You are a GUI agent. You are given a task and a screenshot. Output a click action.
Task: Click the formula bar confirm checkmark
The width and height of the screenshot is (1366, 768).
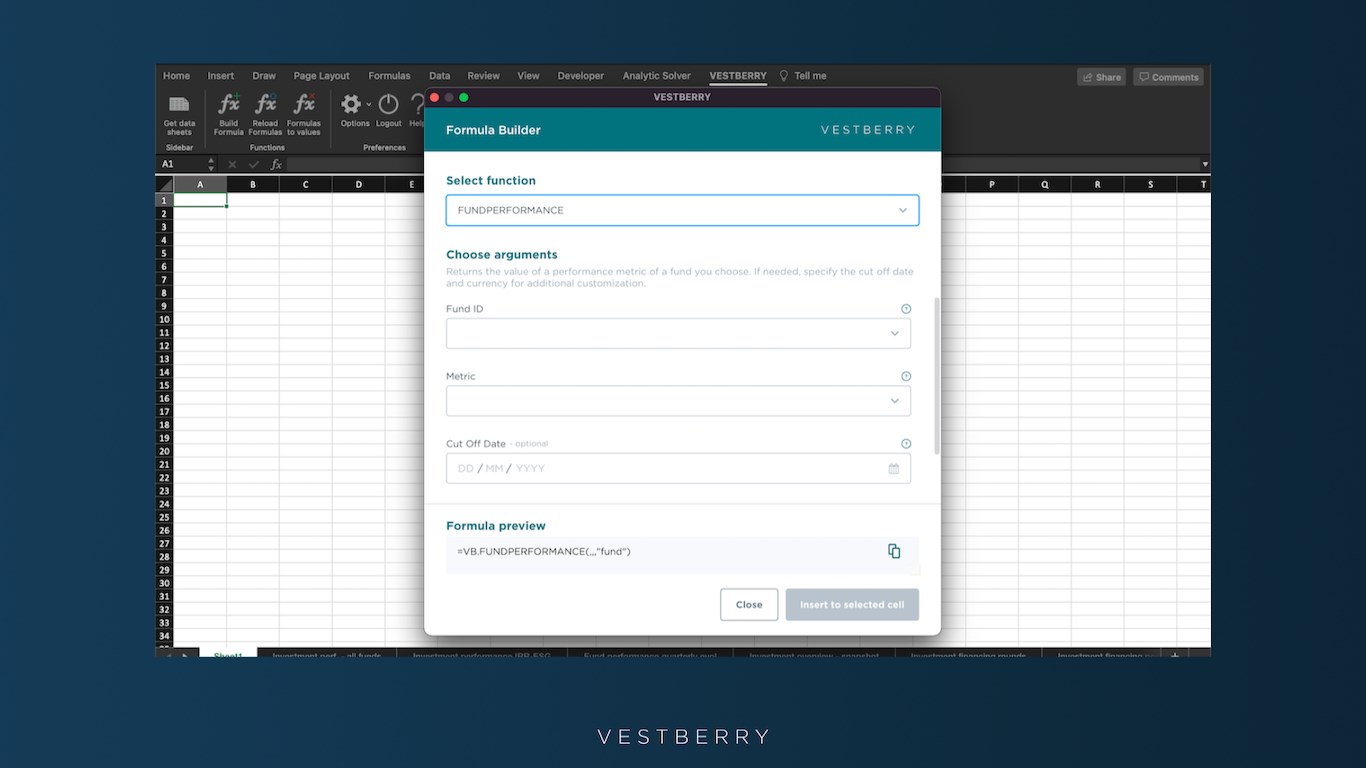click(x=254, y=164)
